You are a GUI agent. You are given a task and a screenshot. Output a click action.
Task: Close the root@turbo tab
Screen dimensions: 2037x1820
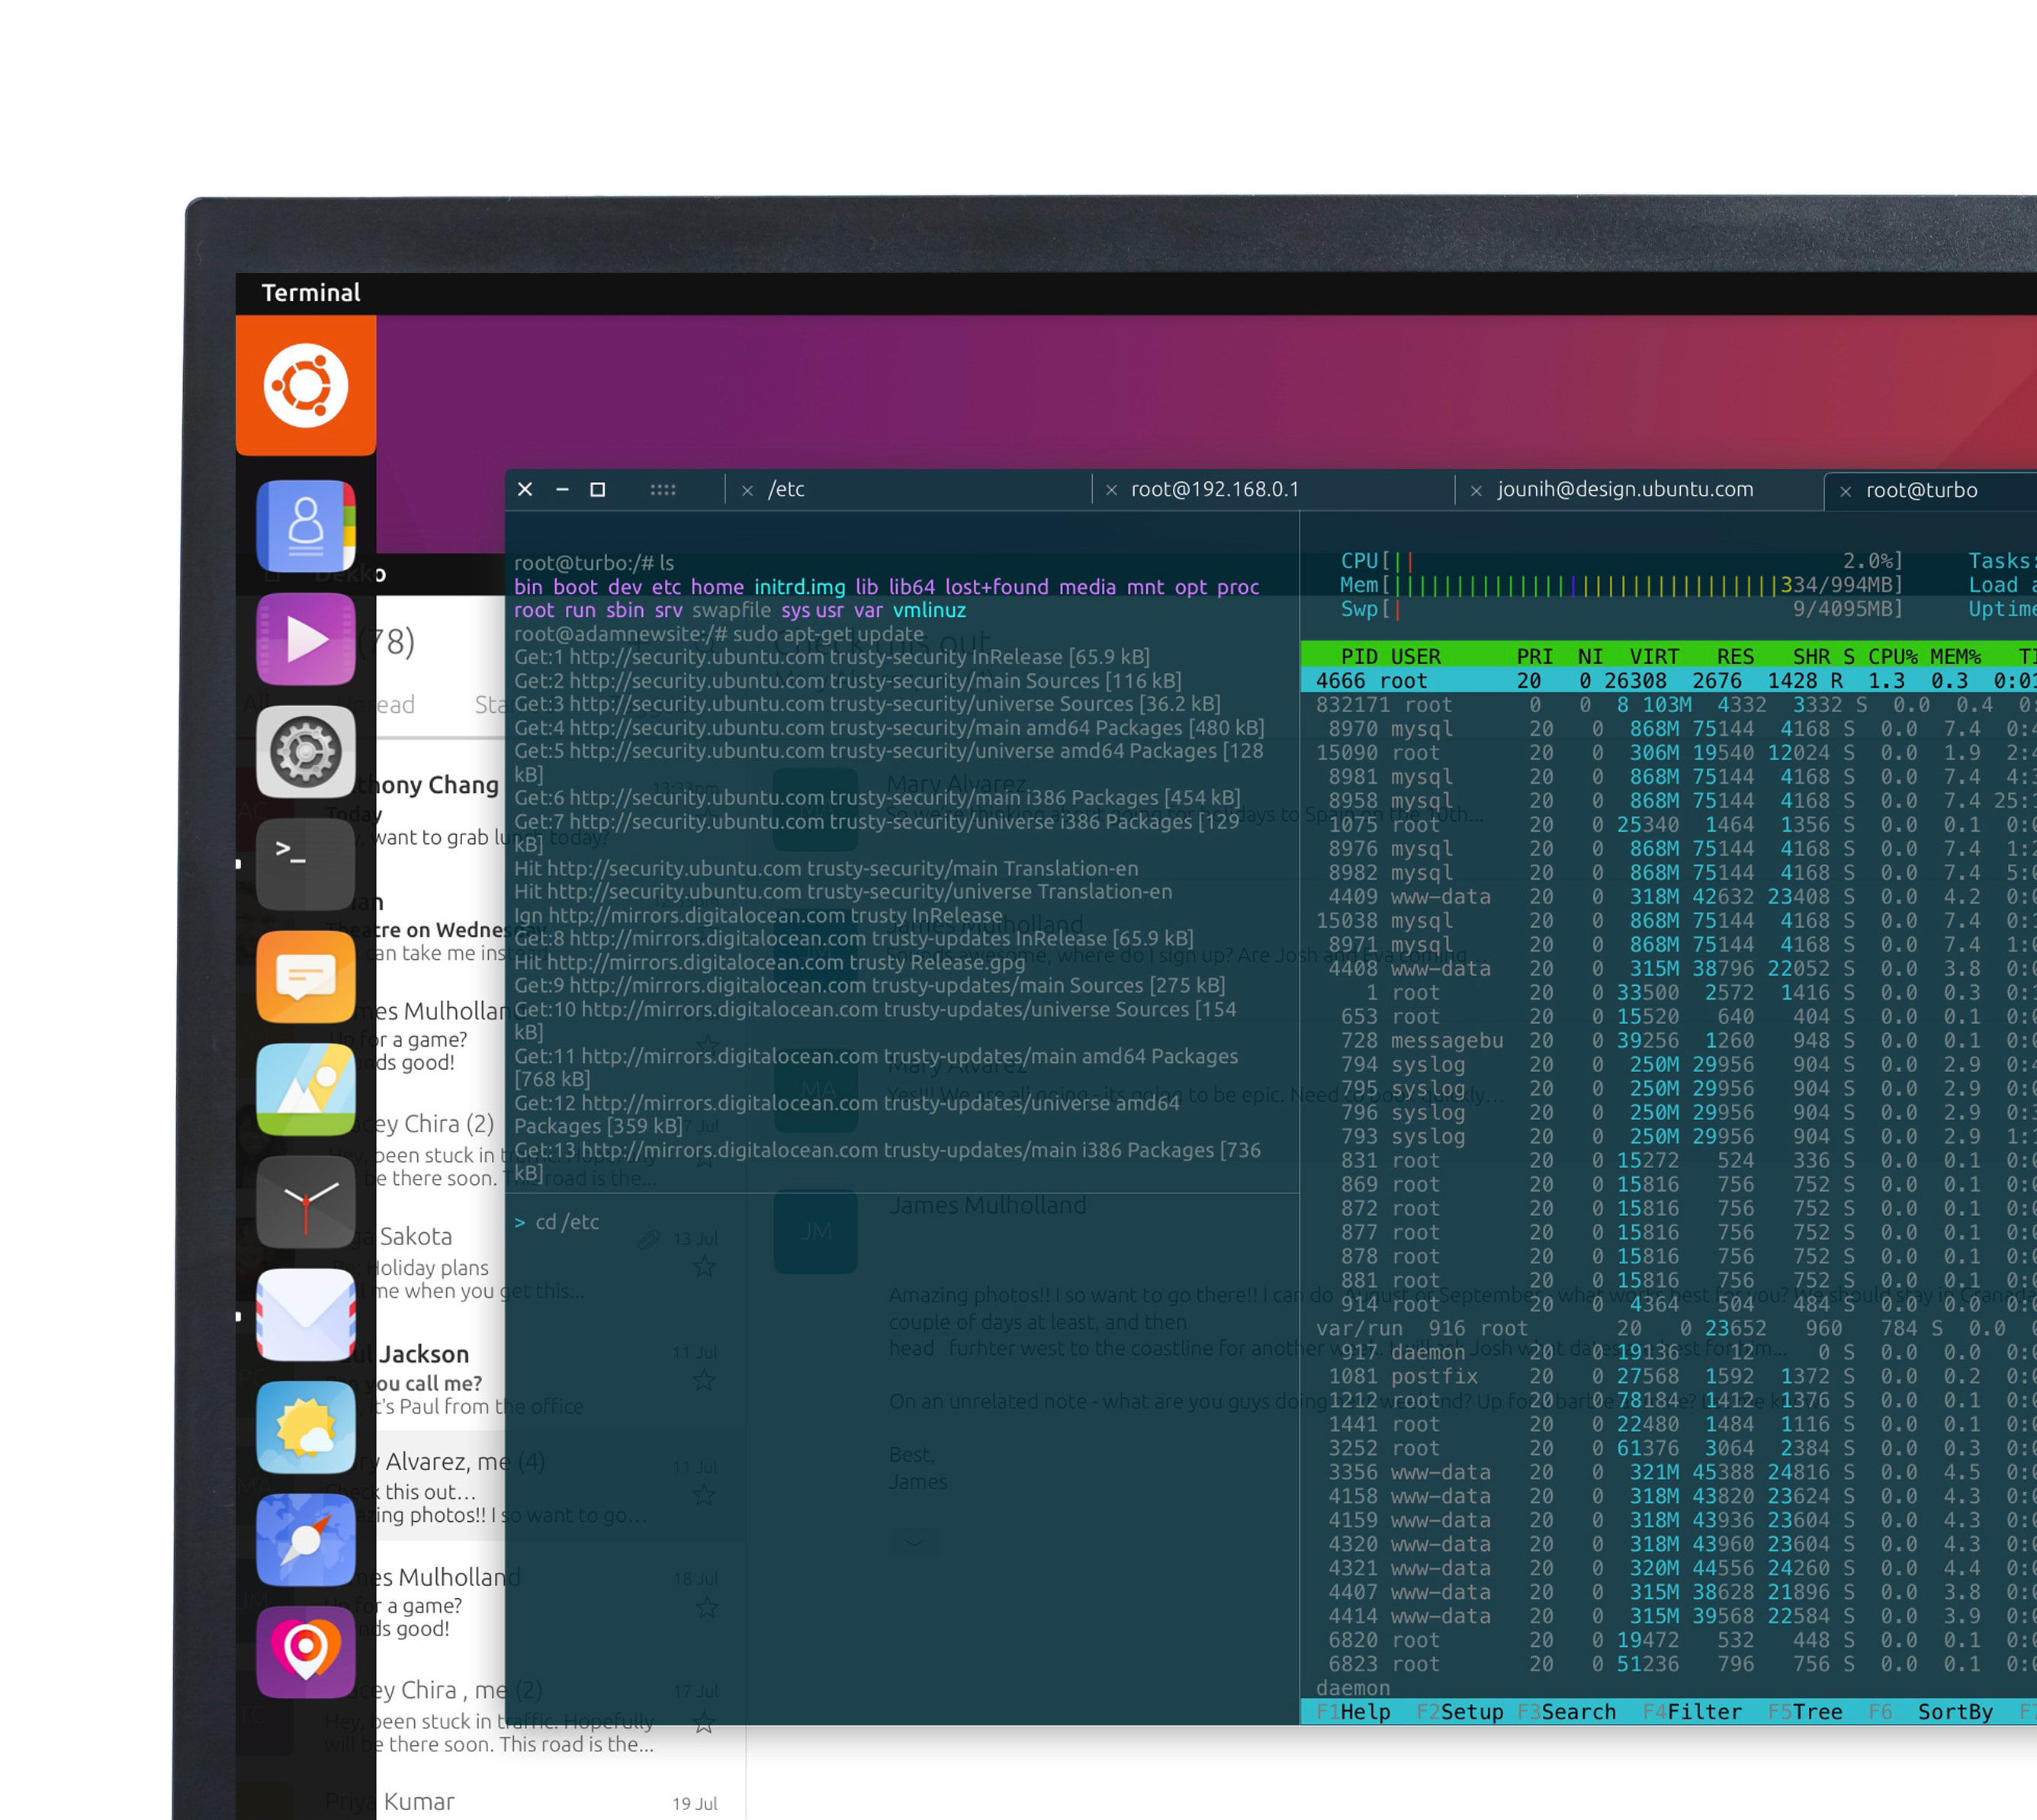point(1846,491)
